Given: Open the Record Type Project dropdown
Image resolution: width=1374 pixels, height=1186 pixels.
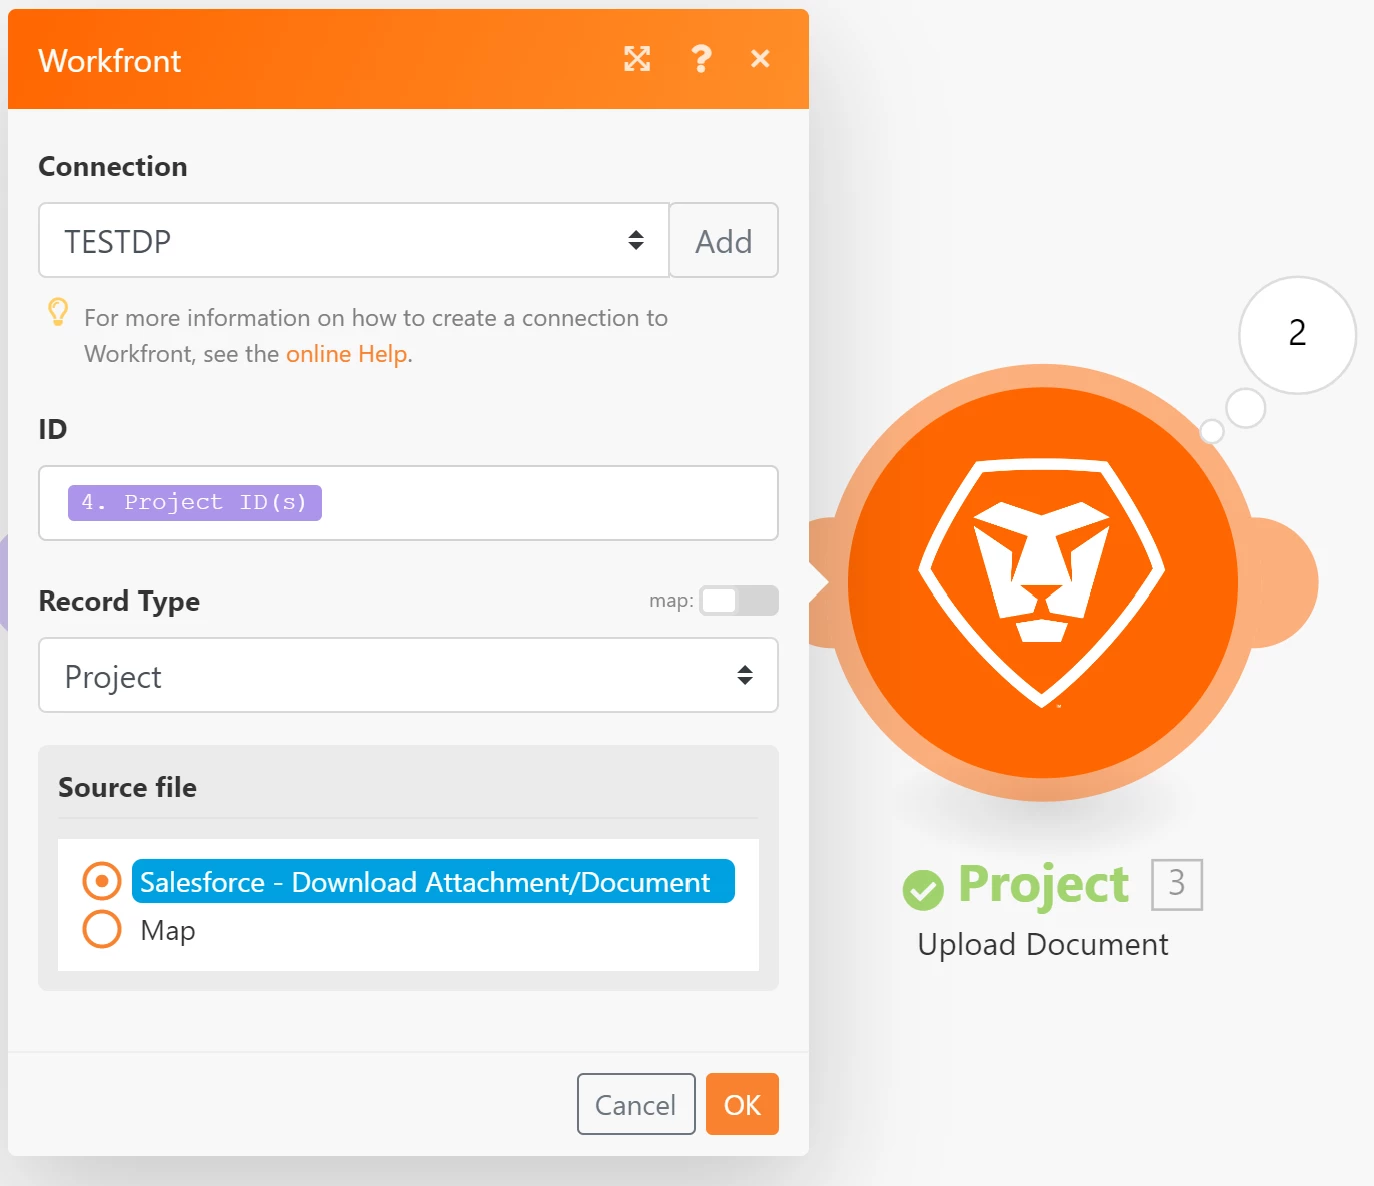Looking at the screenshot, I should (408, 675).
